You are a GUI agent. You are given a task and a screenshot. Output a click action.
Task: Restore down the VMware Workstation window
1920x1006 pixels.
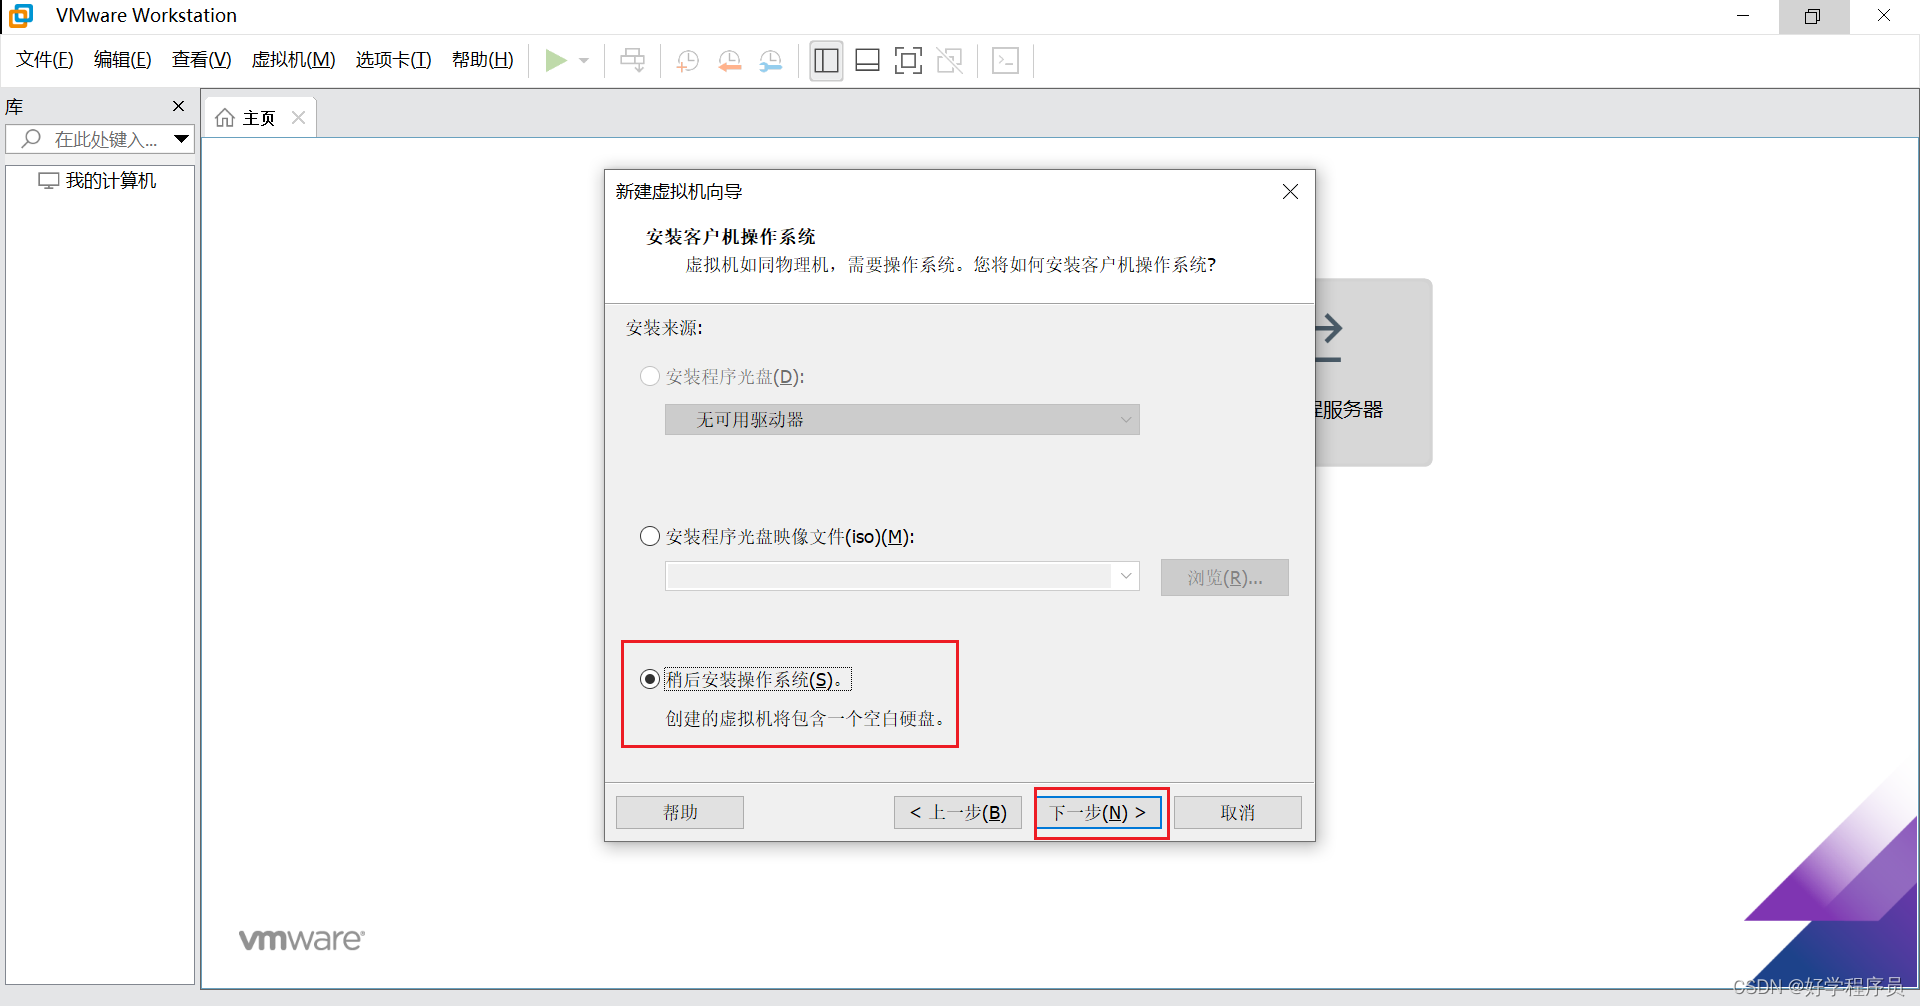[1813, 16]
